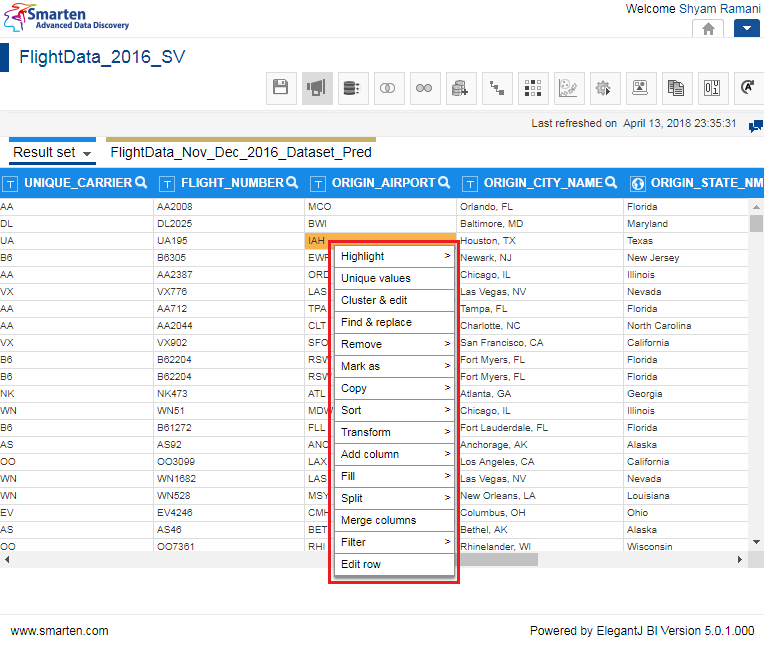Expand the Fill submenu
Image resolution: width=764 pixels, height=646 pixels.
click(394, 476)
